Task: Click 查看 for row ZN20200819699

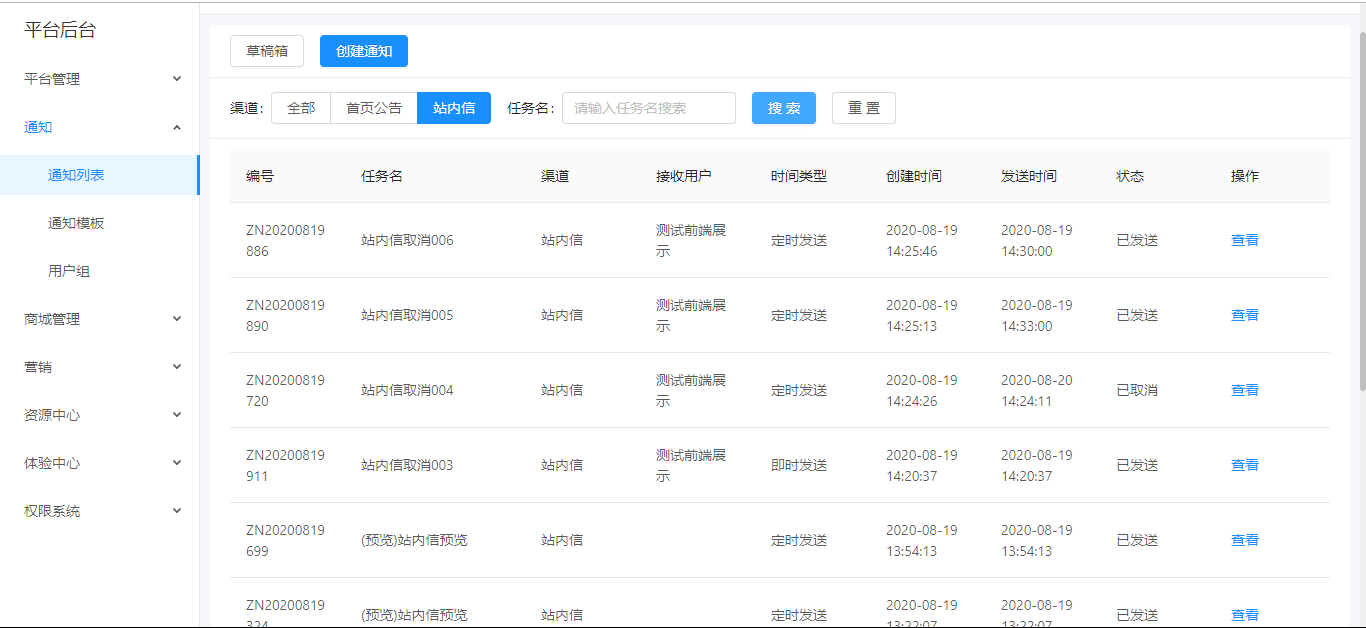Action: click(x=1245, y=540)
